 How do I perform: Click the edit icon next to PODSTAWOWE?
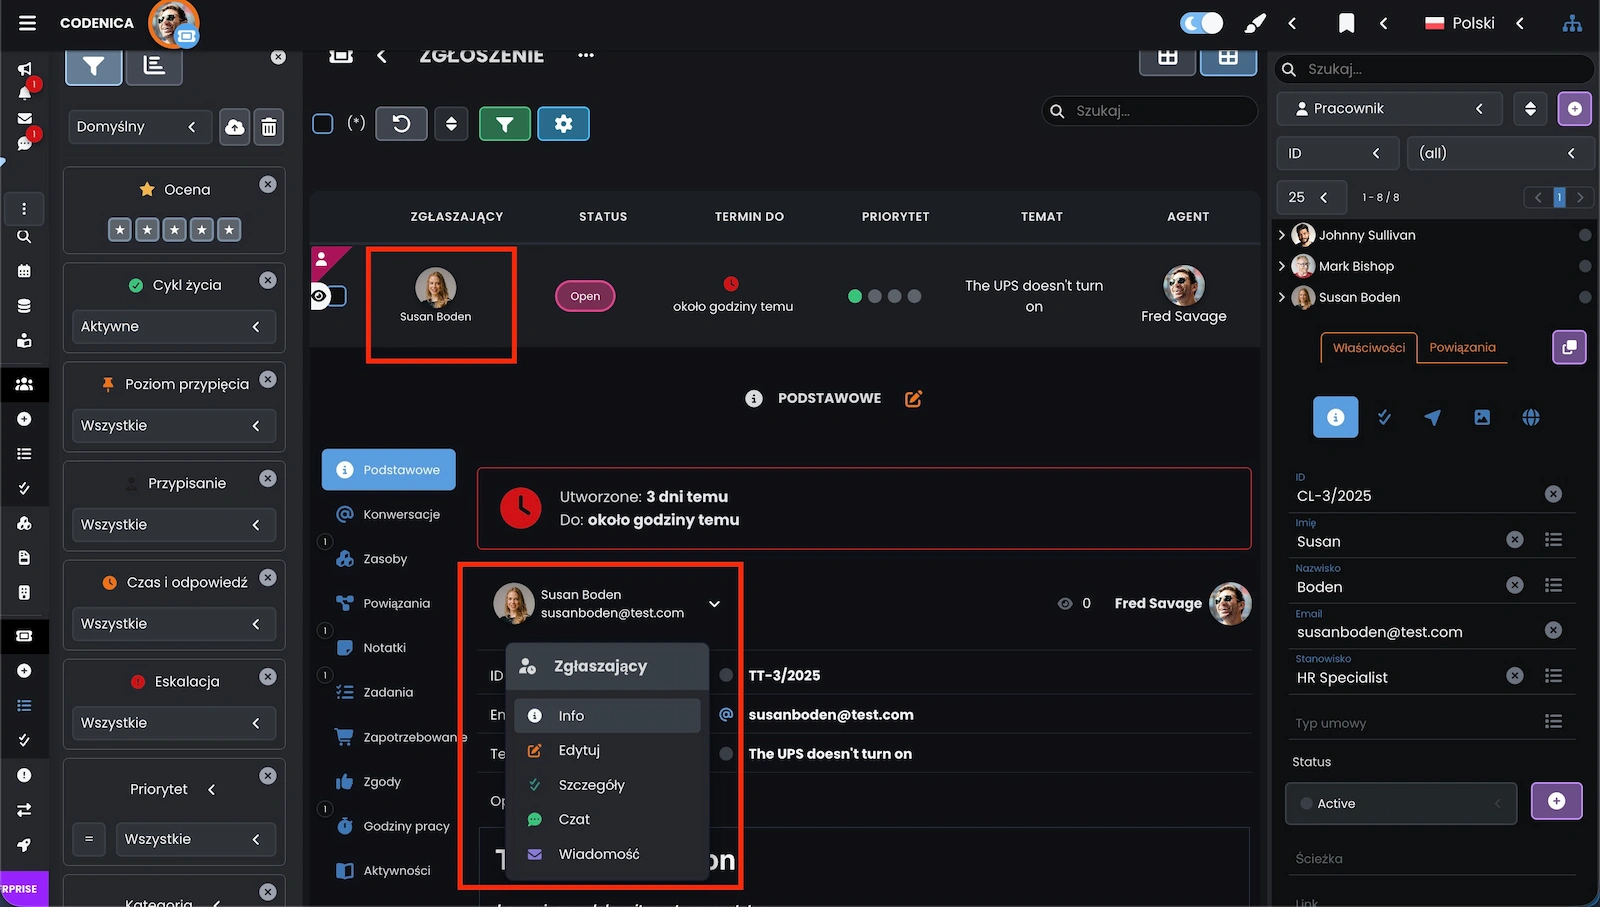(913, 399)
